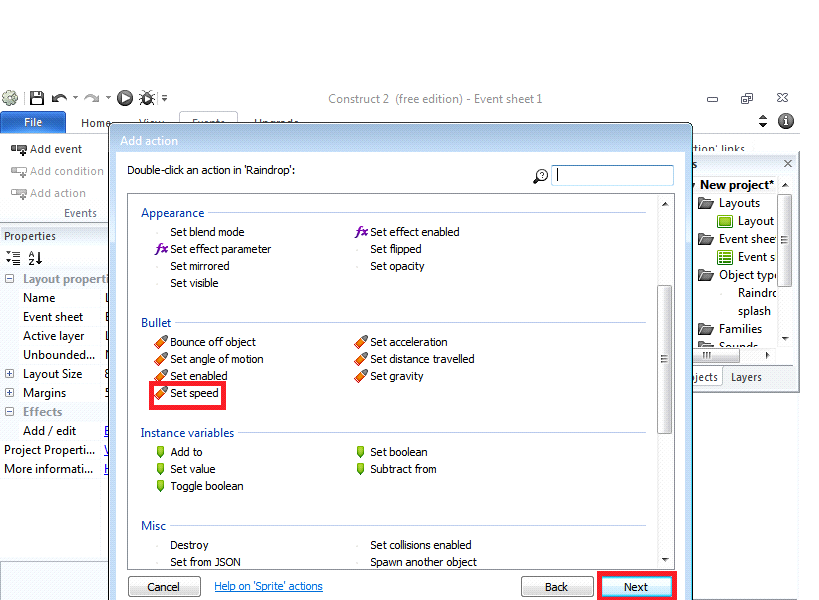Select the Set effect enabled action
Screen dimensions: 819x600
(x=407, y=232)
